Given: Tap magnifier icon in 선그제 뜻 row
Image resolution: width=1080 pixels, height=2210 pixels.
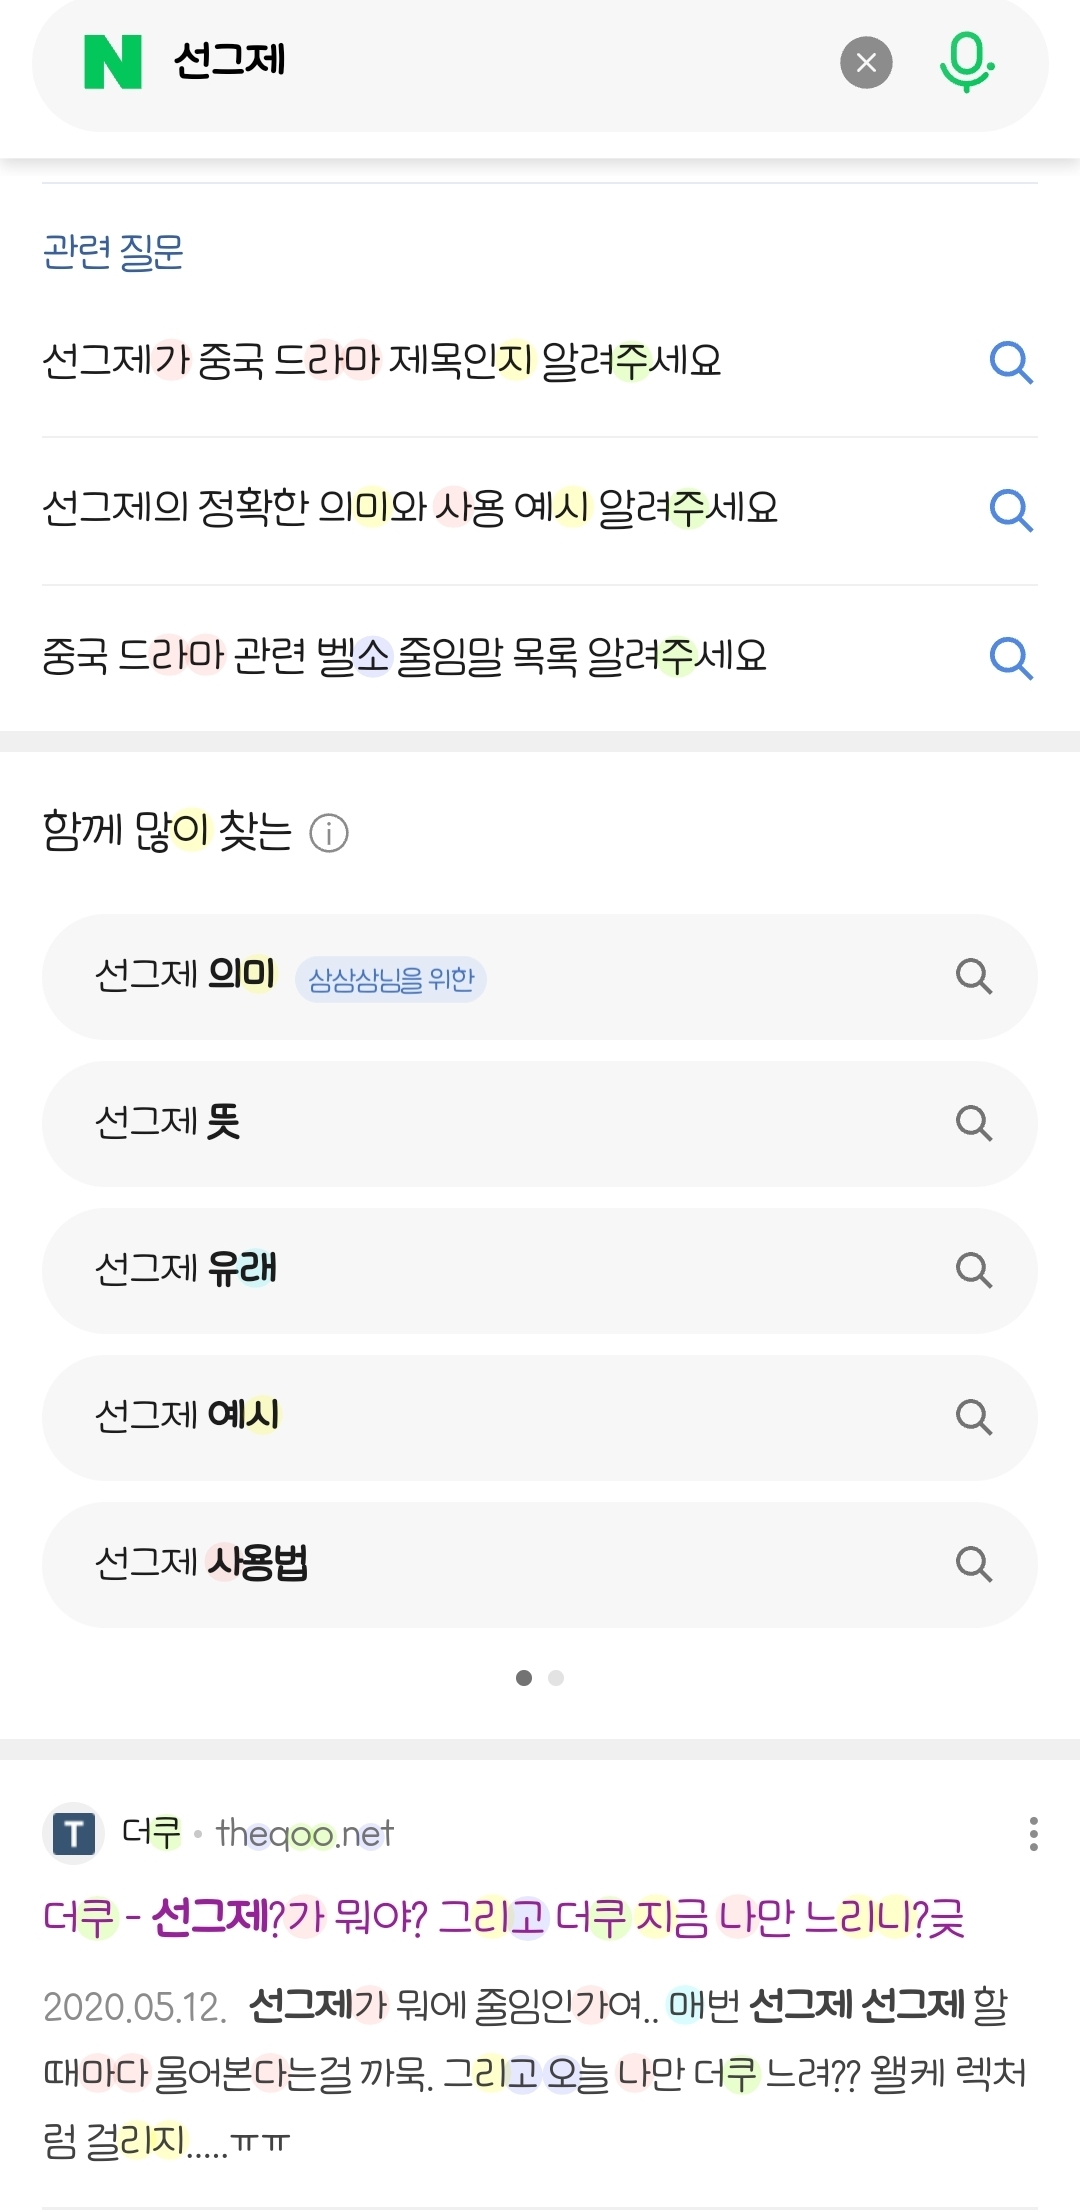Looking at the screenshot, I should pos(973,1123).
